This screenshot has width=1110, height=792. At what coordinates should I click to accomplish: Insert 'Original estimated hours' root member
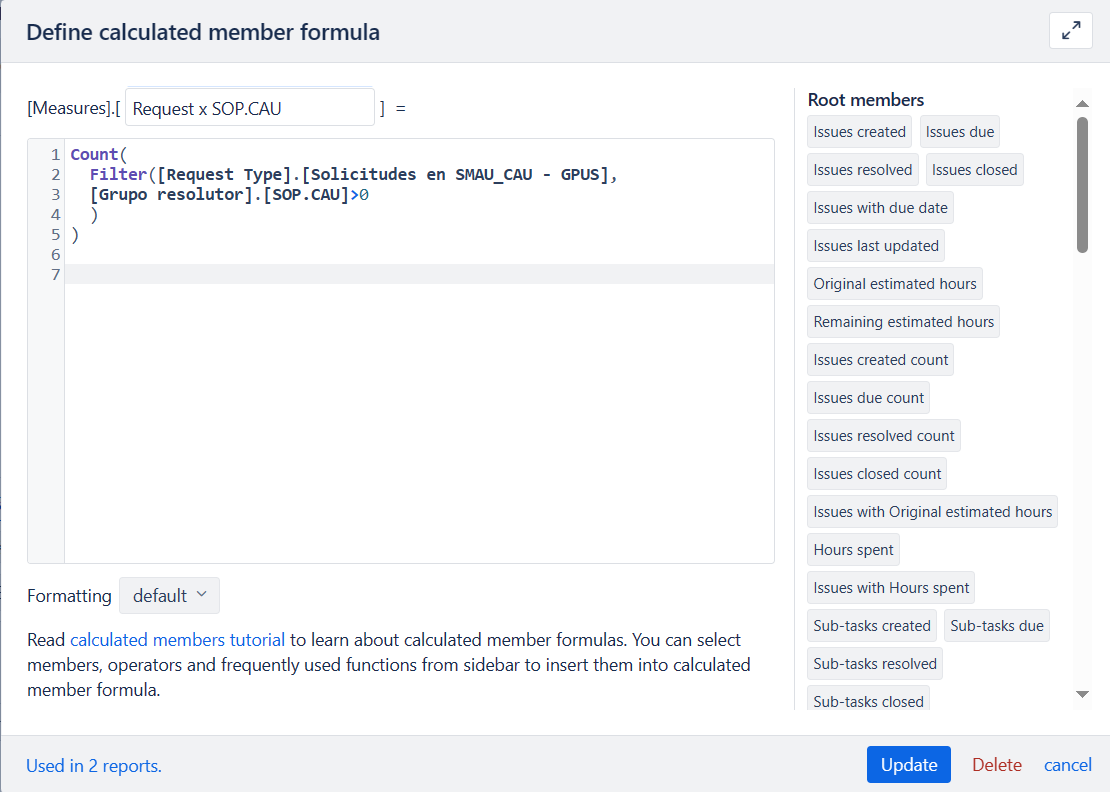(894, 283)
